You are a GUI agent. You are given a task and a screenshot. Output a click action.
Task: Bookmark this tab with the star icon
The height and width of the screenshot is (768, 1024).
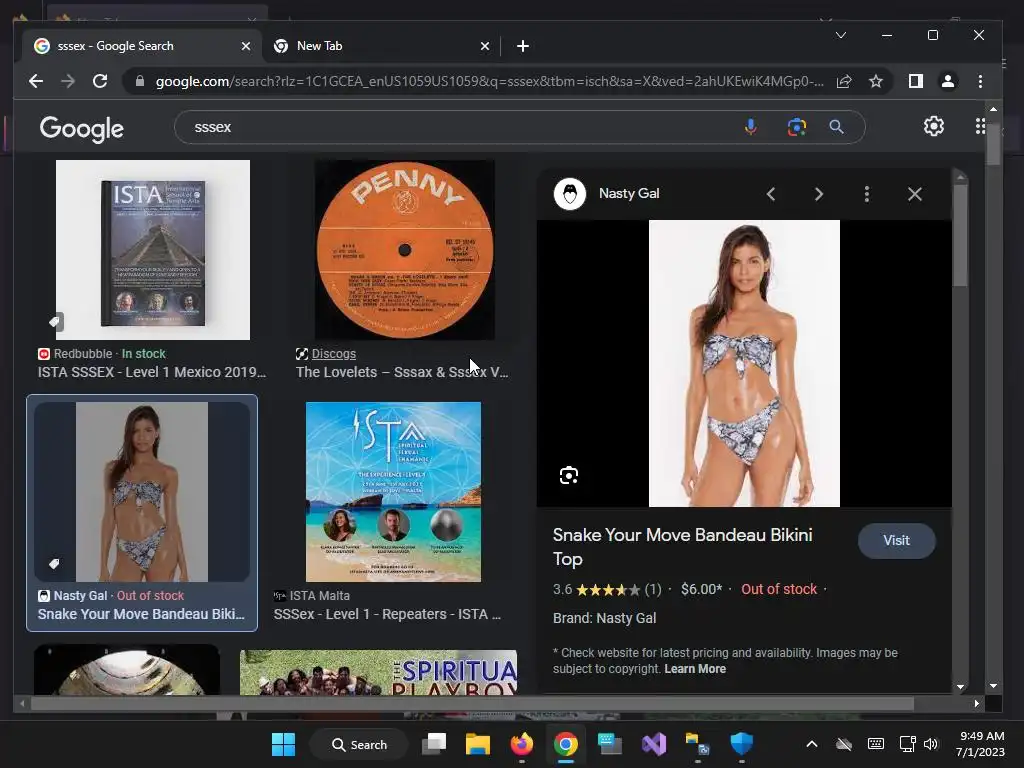point(876,81)
